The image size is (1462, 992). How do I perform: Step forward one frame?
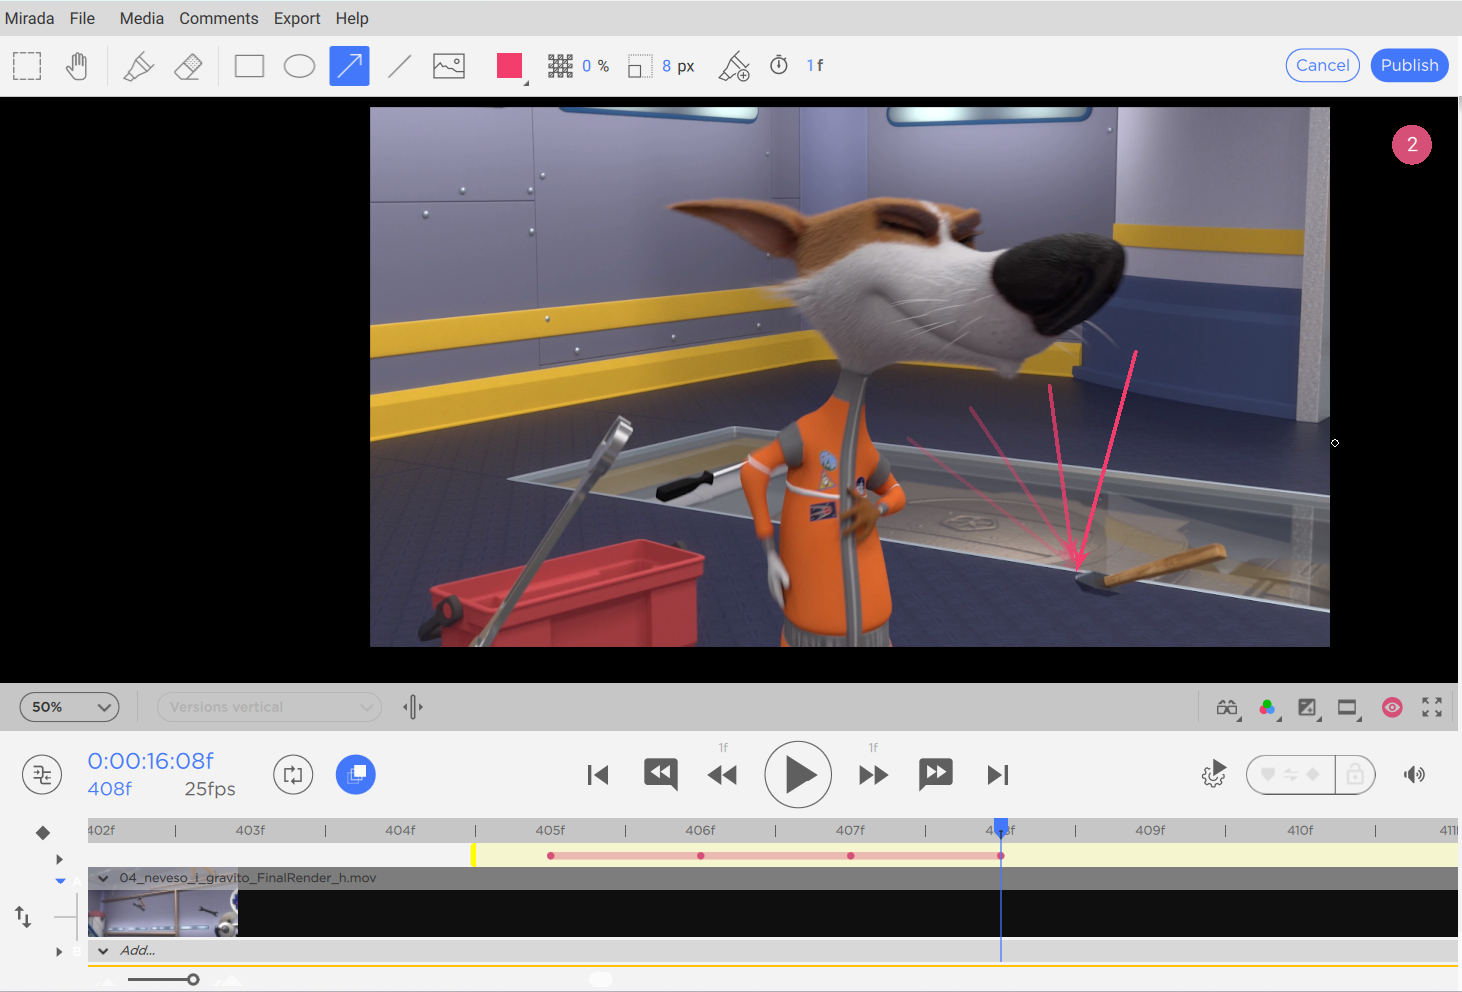(x=873, y=775)
